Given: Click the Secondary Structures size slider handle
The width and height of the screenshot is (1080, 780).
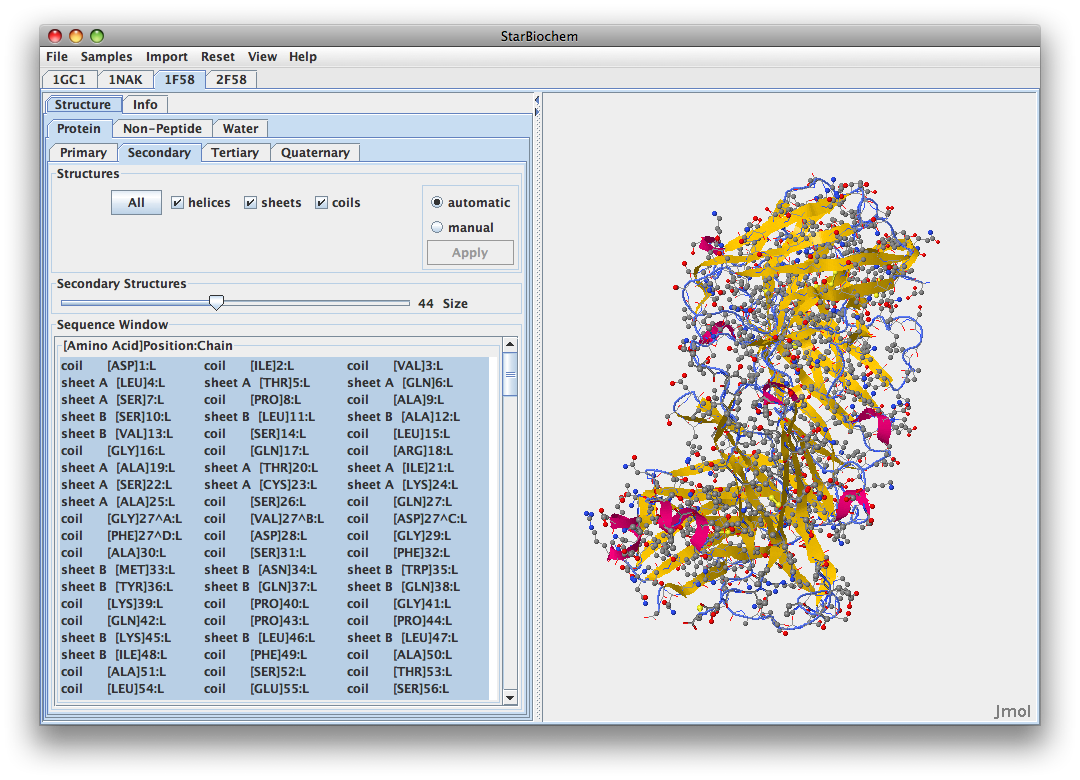Looking at the screenshot, I should [216, 303].
